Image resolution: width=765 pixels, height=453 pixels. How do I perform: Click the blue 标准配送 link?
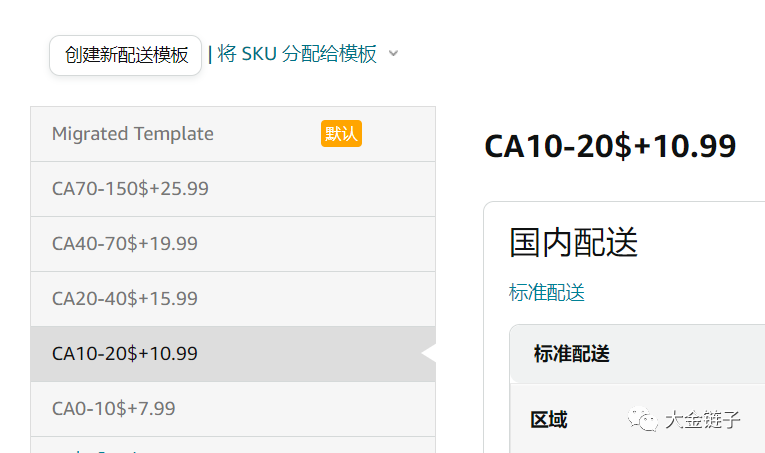point(546,293)
